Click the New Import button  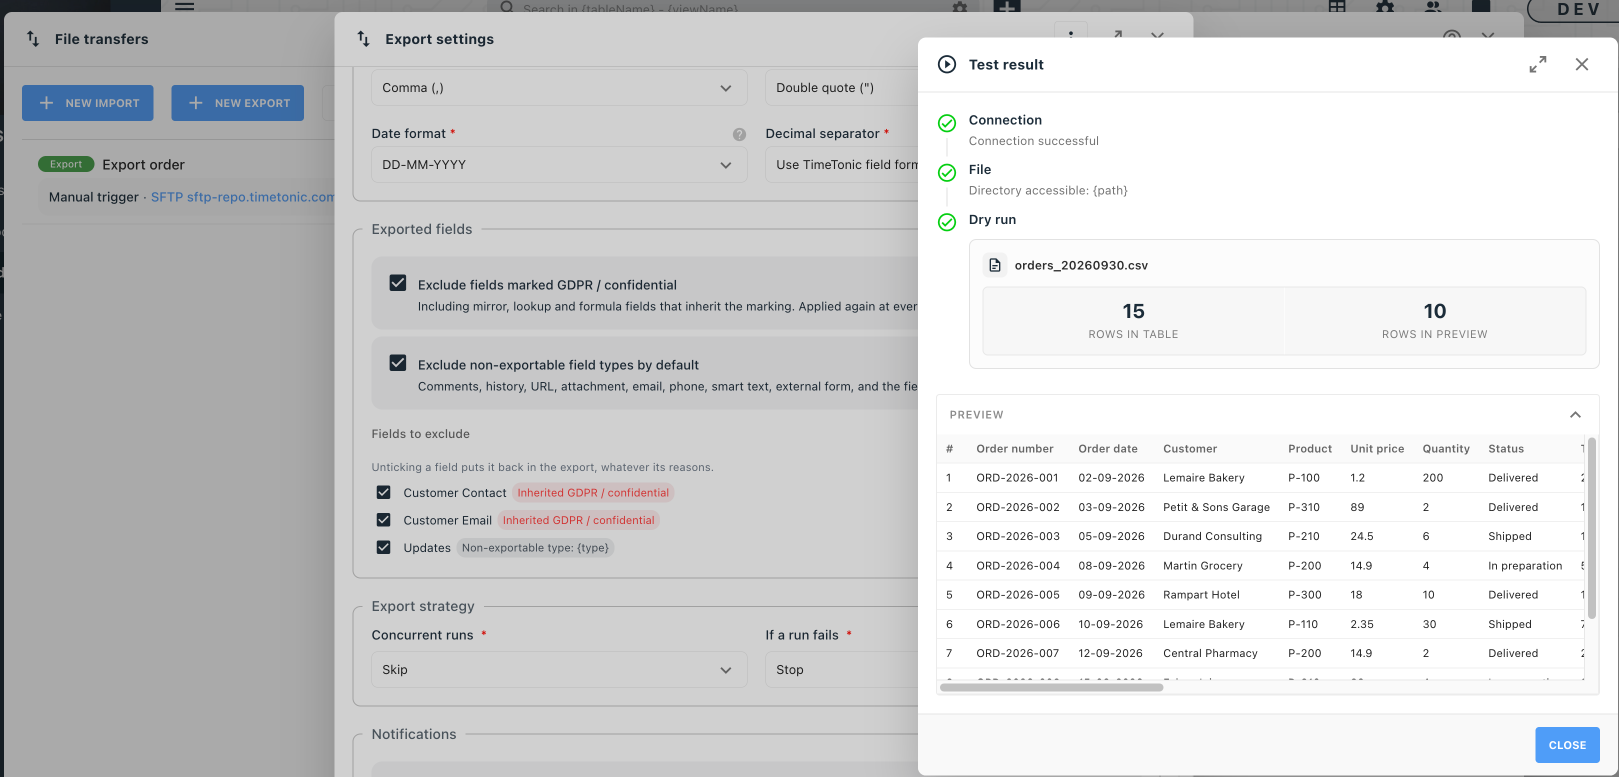tap(88, 103)
